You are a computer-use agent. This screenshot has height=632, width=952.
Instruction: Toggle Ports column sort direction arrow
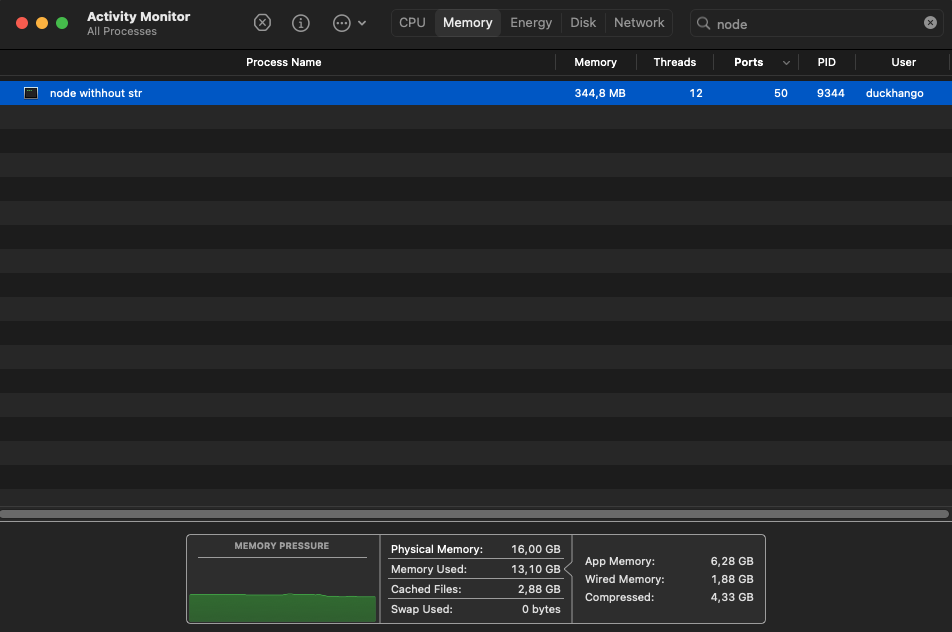click(786, 63)
